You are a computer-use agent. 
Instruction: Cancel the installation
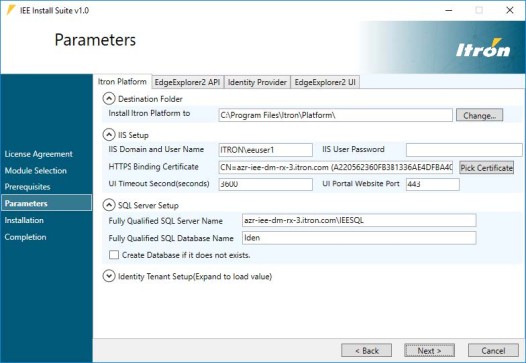[493, 351]
